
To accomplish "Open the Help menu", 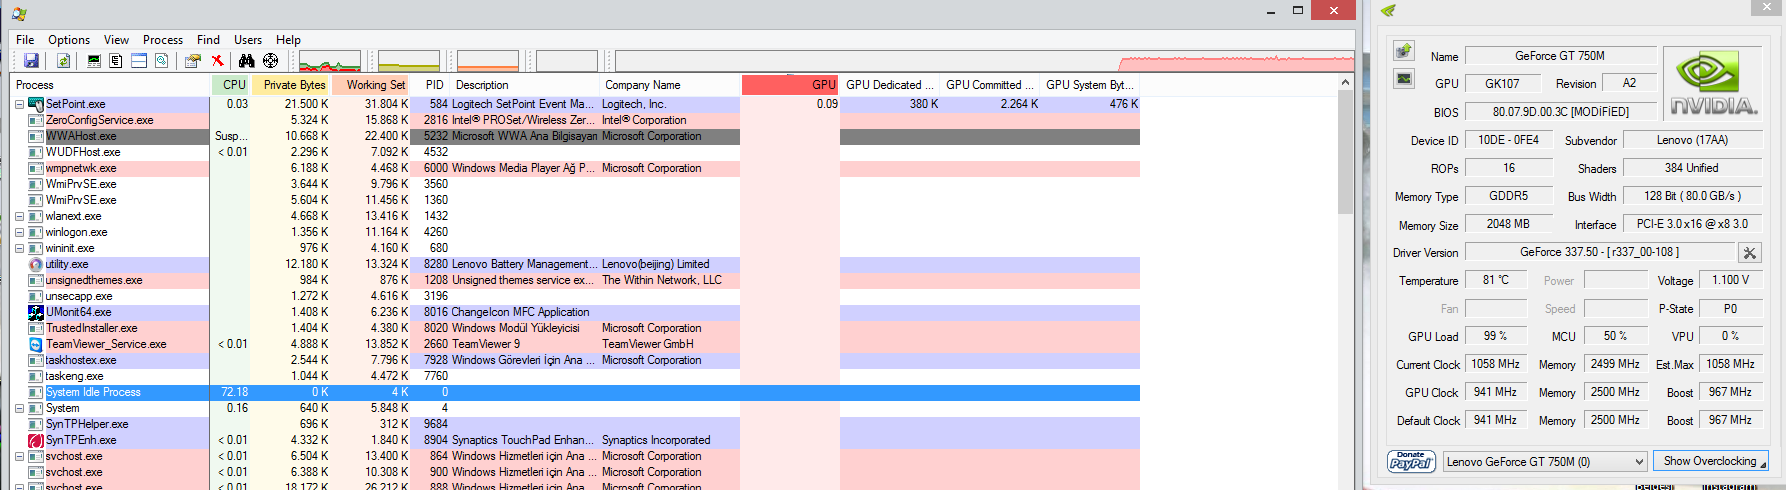I will [288, 40].
